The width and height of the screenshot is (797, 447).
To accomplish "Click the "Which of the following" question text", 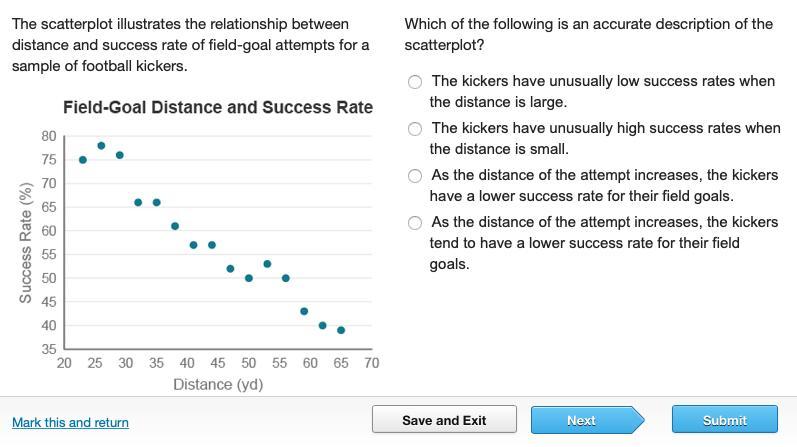I will click(588, 34).
